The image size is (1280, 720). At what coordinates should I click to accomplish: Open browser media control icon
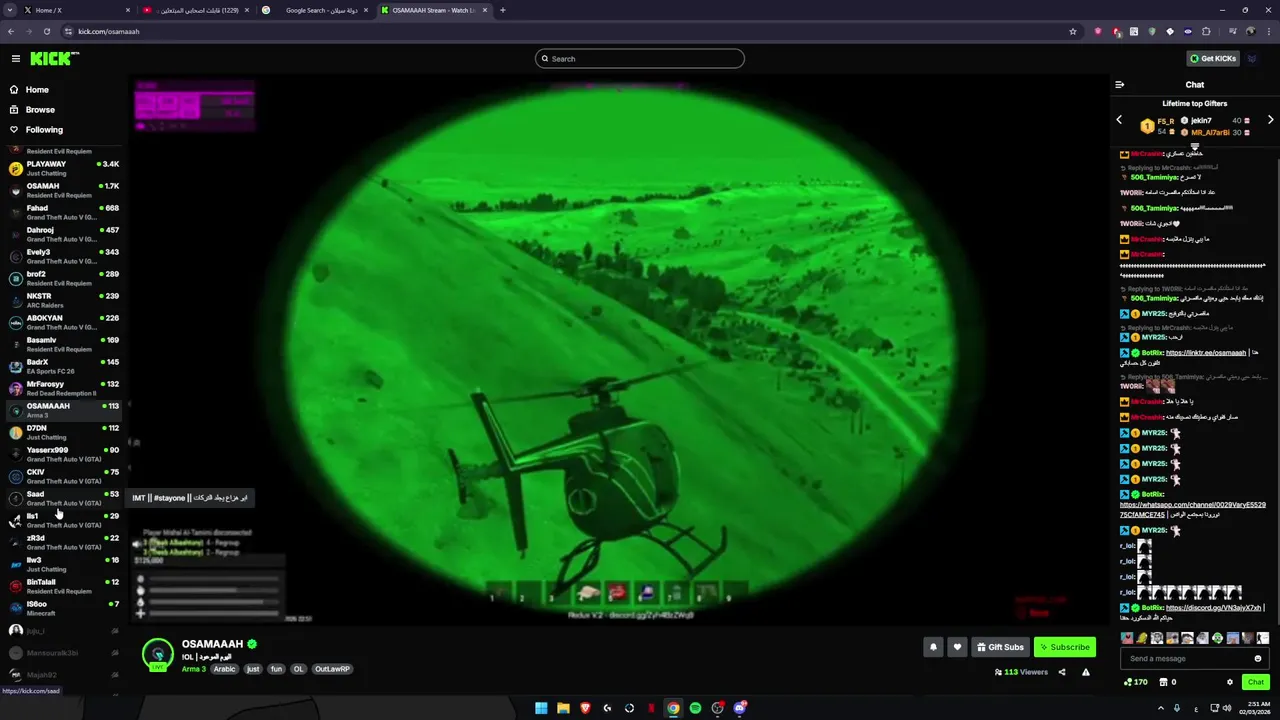[1233, 31]
